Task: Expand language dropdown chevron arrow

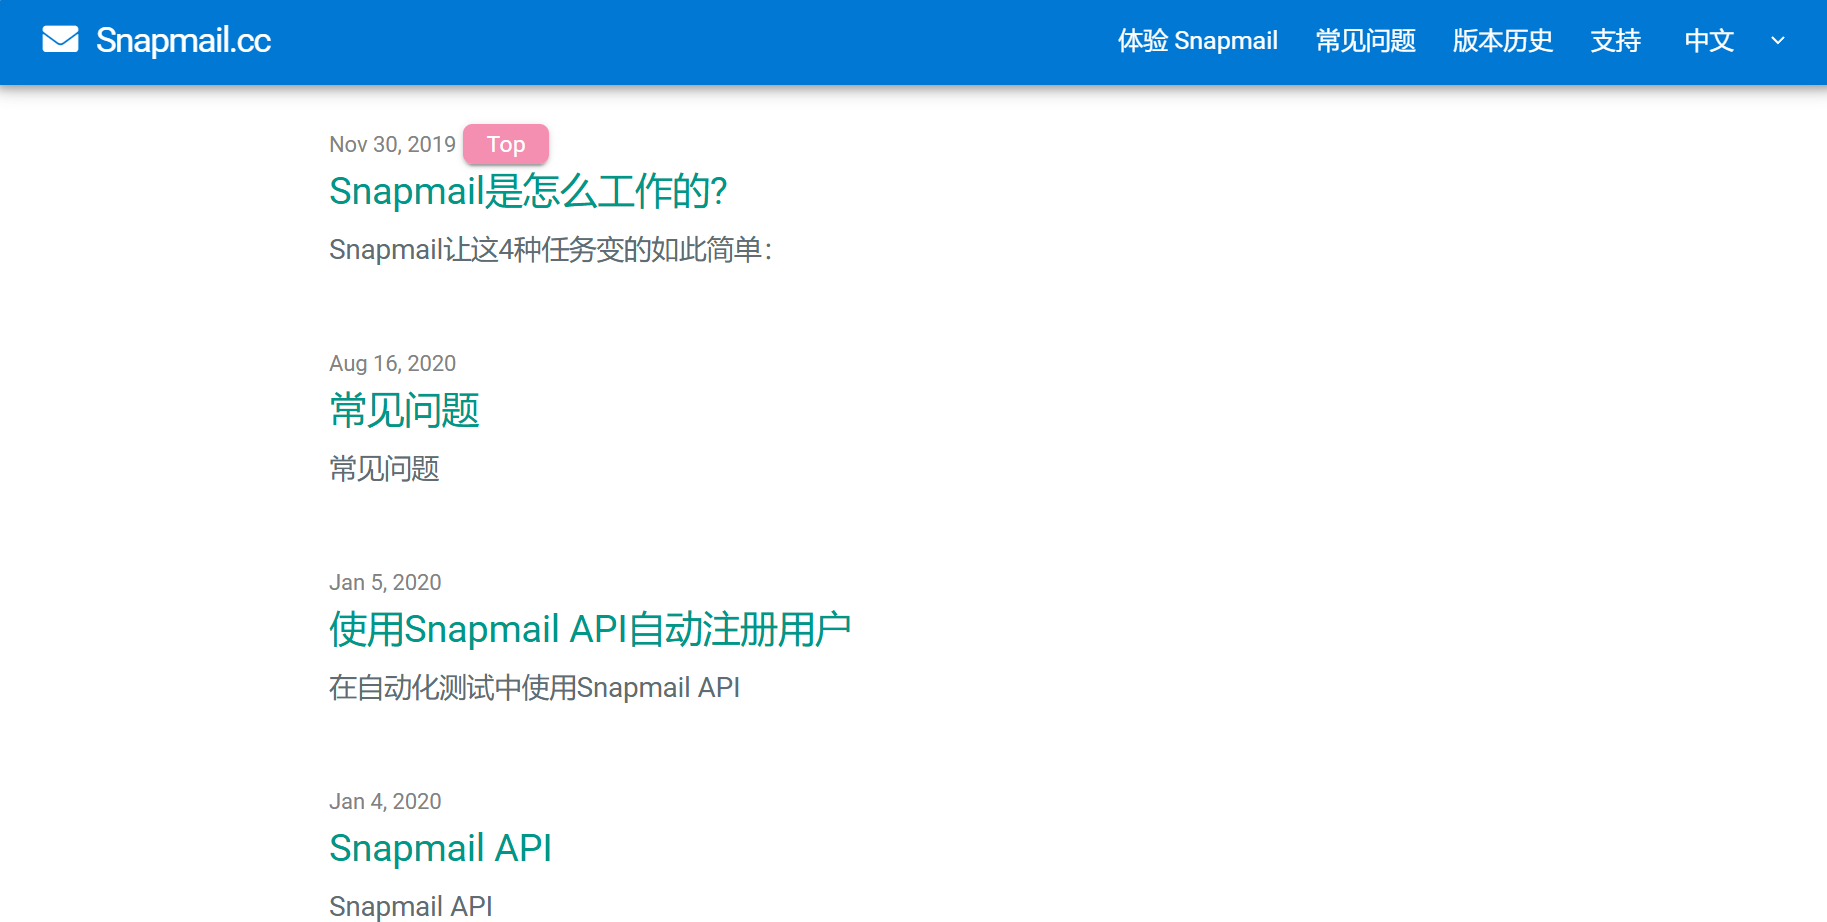Action: point(1777,41)
